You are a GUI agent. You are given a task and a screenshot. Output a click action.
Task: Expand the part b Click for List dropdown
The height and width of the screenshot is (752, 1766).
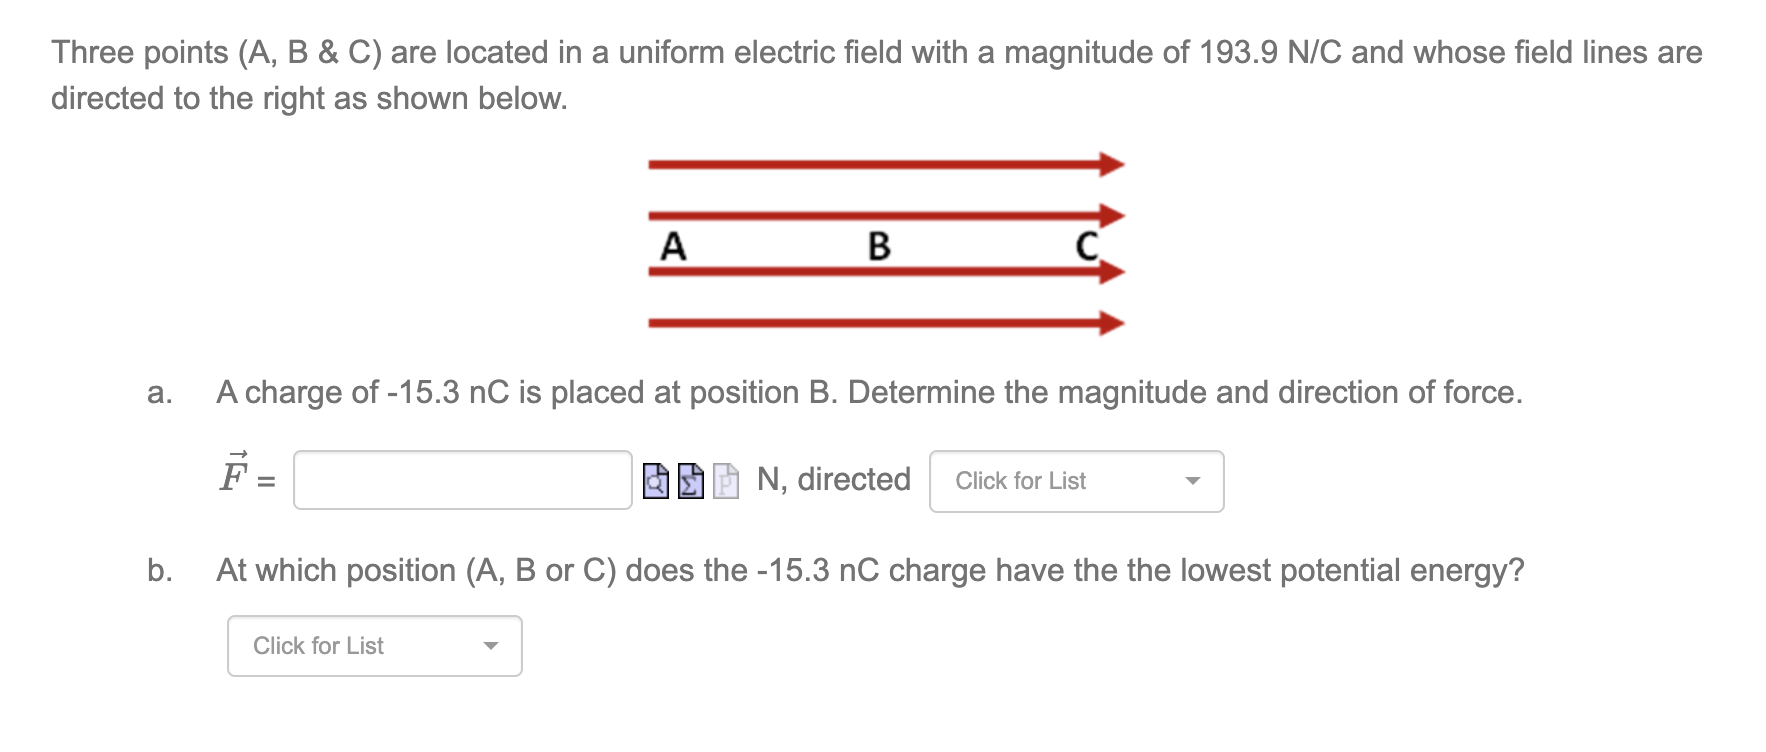(x=374, y=646)
